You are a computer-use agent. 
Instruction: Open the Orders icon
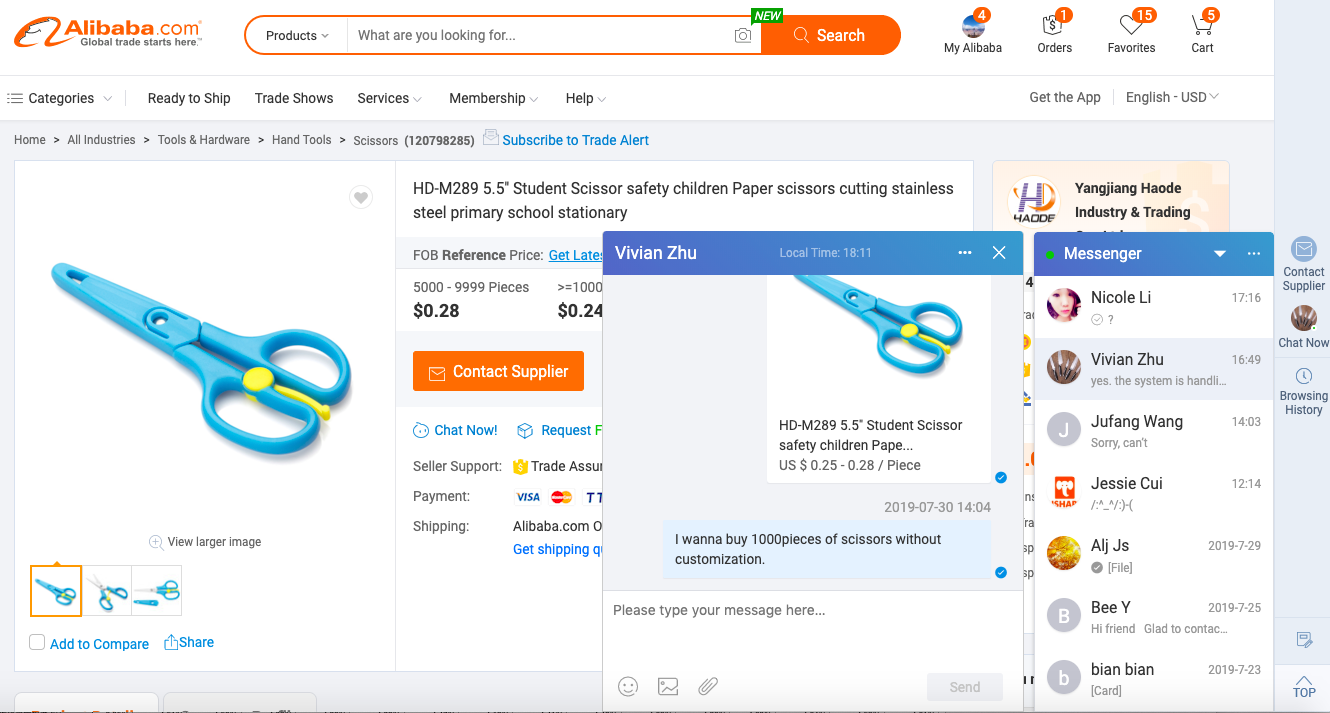(1052, 24)
